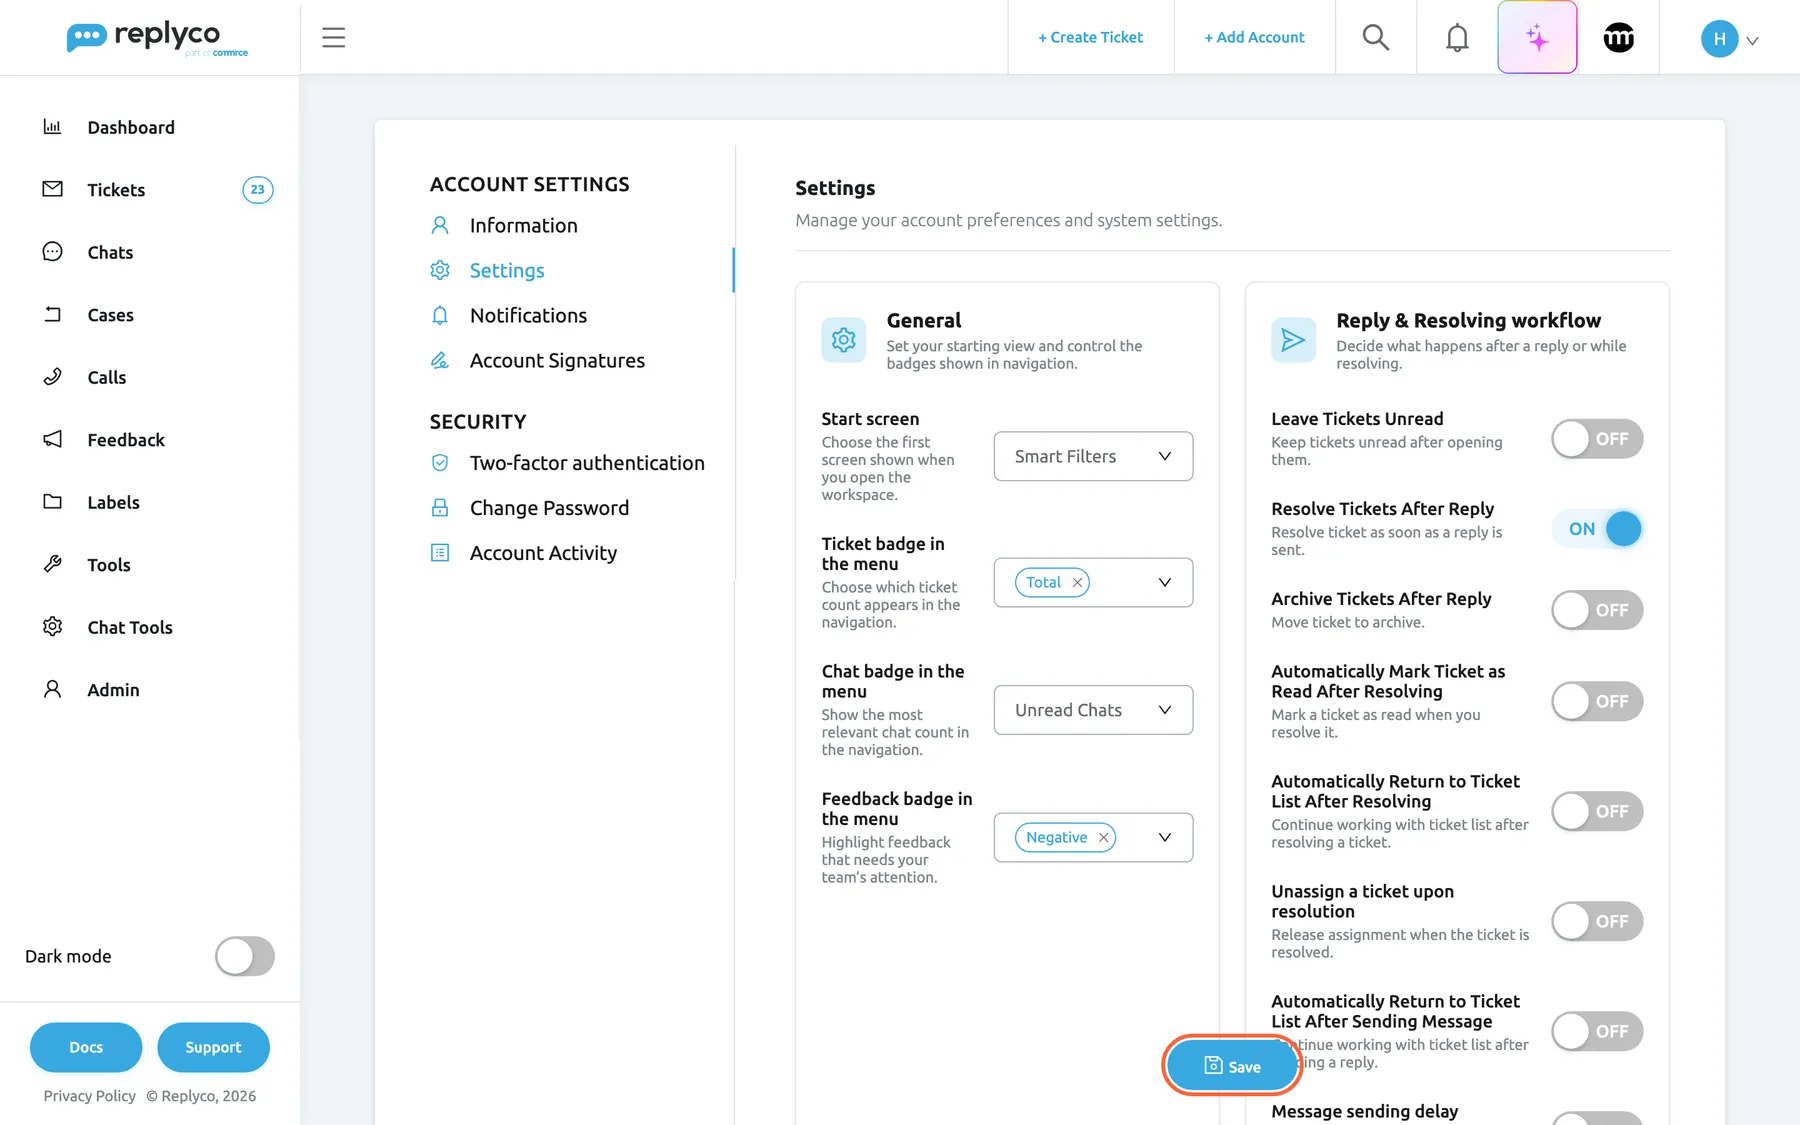The height and width of the screenshot is (1125, 1800).
Task: Remove the Total tag
Action: pyautogui.click(x=1077, y=582)
